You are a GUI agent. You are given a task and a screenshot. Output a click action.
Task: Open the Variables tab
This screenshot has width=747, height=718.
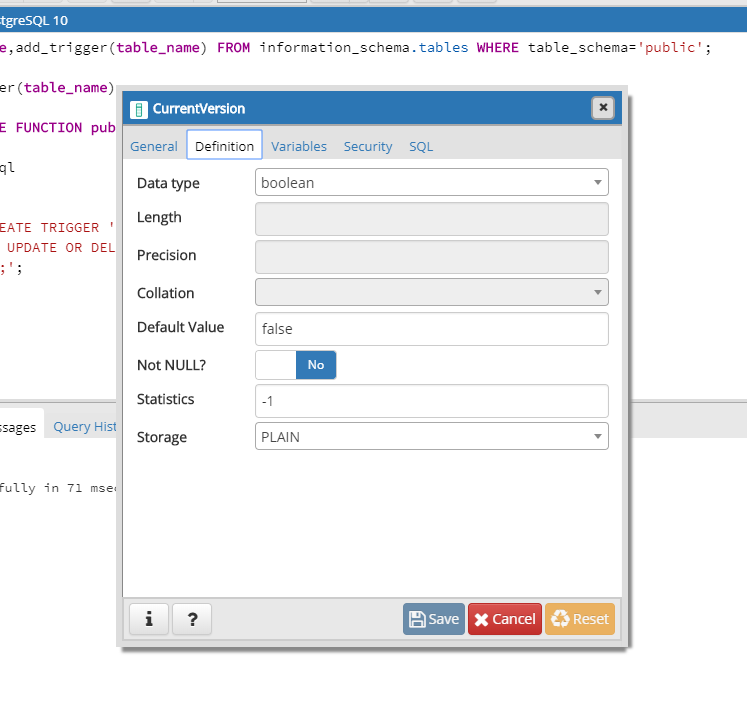(299, 146)
